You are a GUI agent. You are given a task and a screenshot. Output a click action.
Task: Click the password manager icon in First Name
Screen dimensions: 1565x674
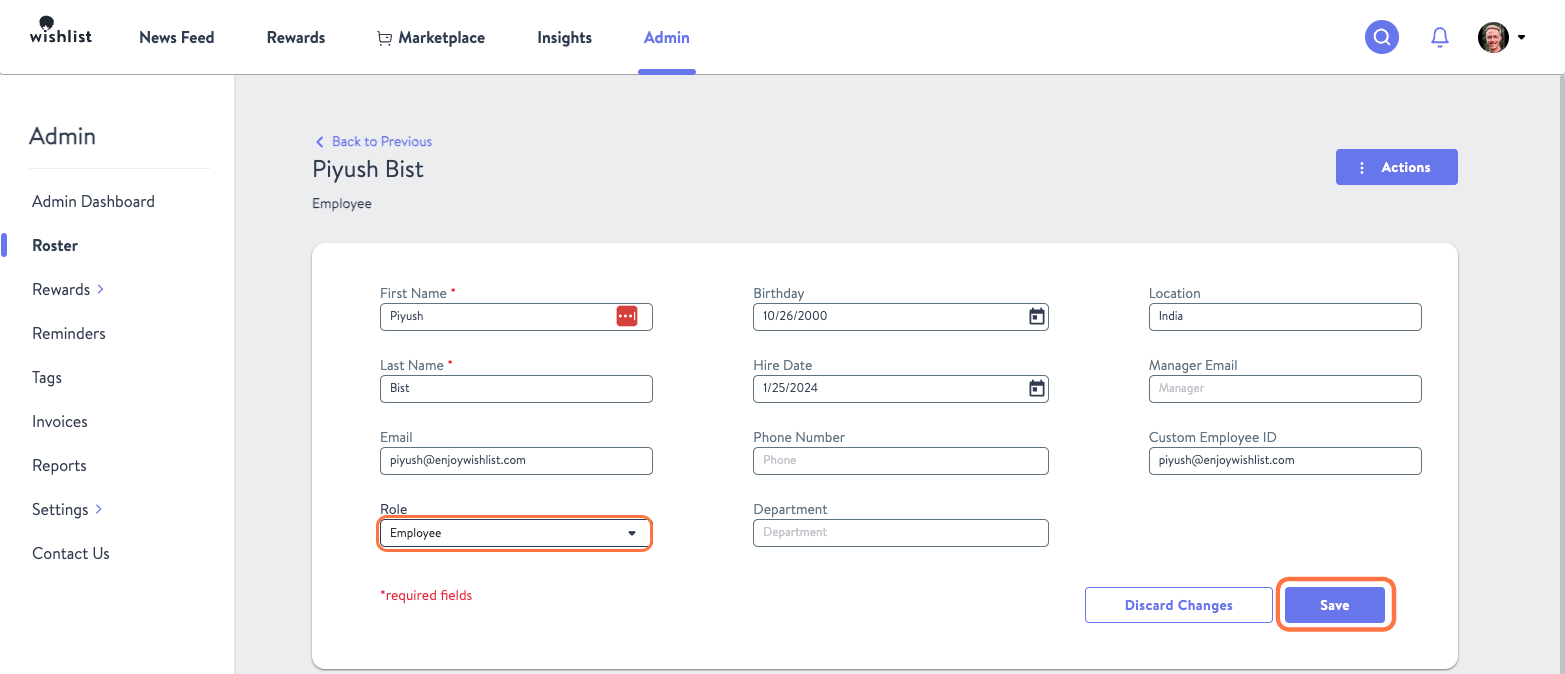pyautogui.click(x=627, y=316)
